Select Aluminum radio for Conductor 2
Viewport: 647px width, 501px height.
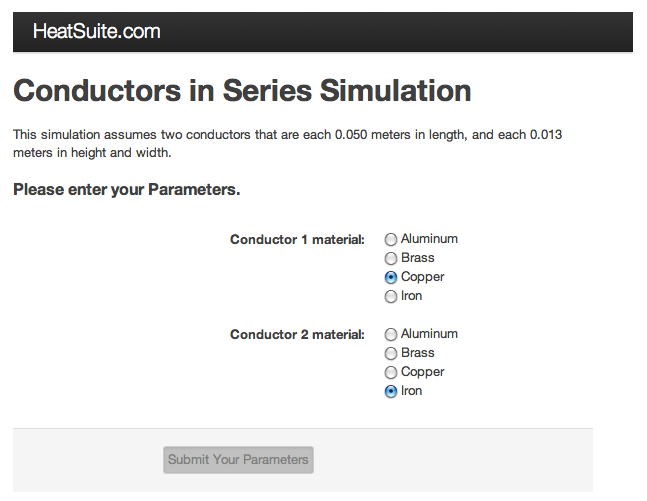click(391, 335)
